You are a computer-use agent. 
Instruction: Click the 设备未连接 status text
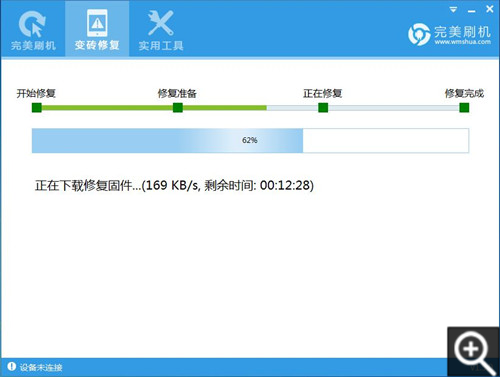click(x=41, y=367)
